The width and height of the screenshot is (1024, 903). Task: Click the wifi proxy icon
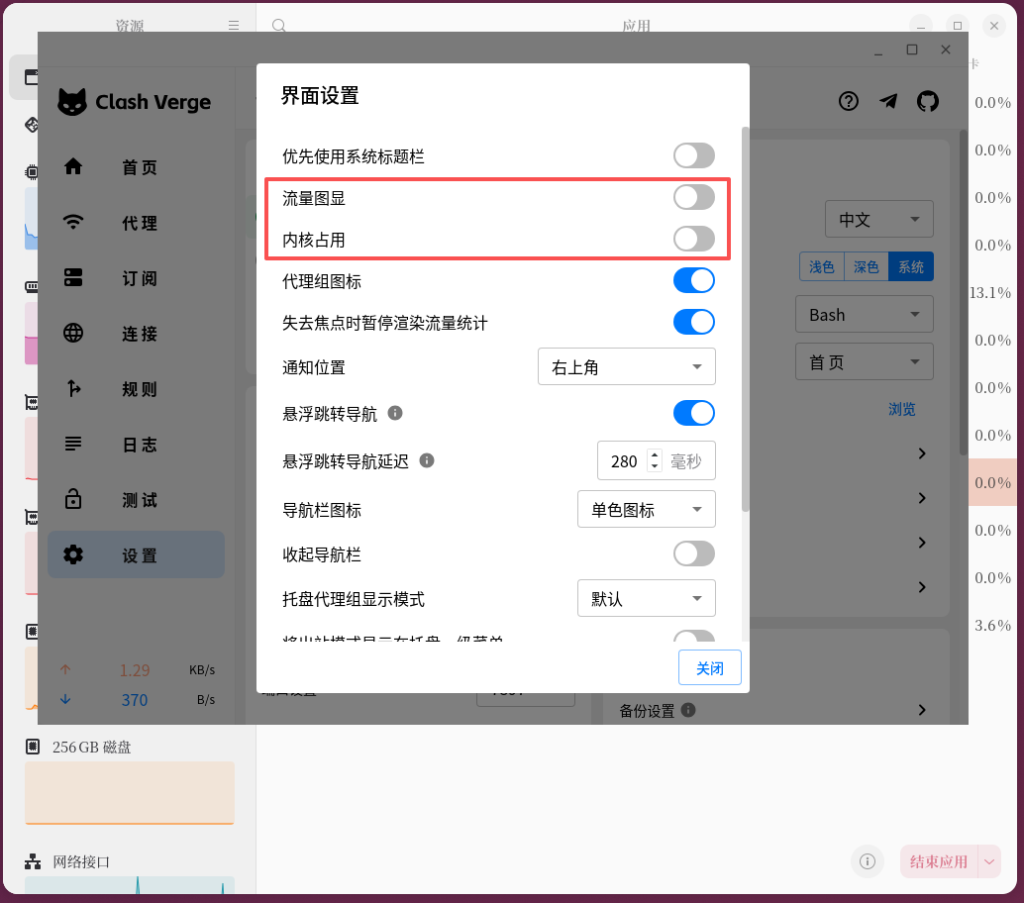pyautogui.click(x=73, y=222)
